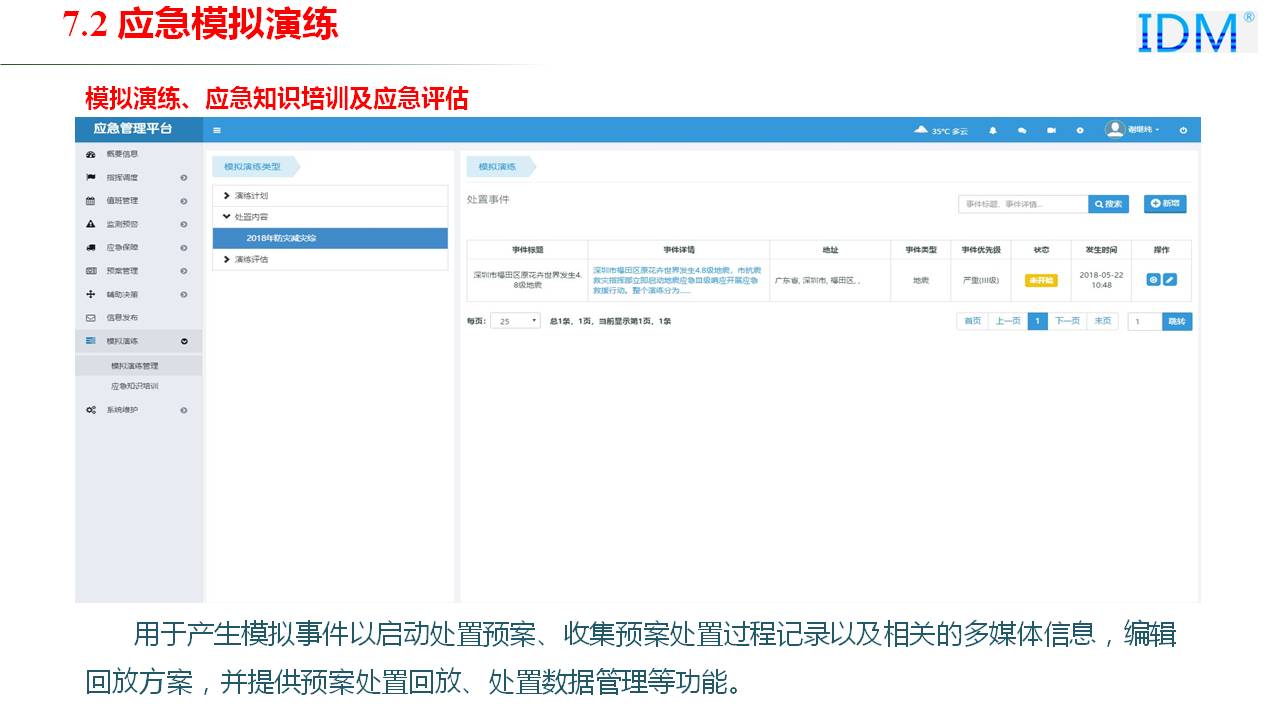Expand the 演练评估 tree node
The height and width of the screenshot is (720, 1280).
click(x=227, y=259)
